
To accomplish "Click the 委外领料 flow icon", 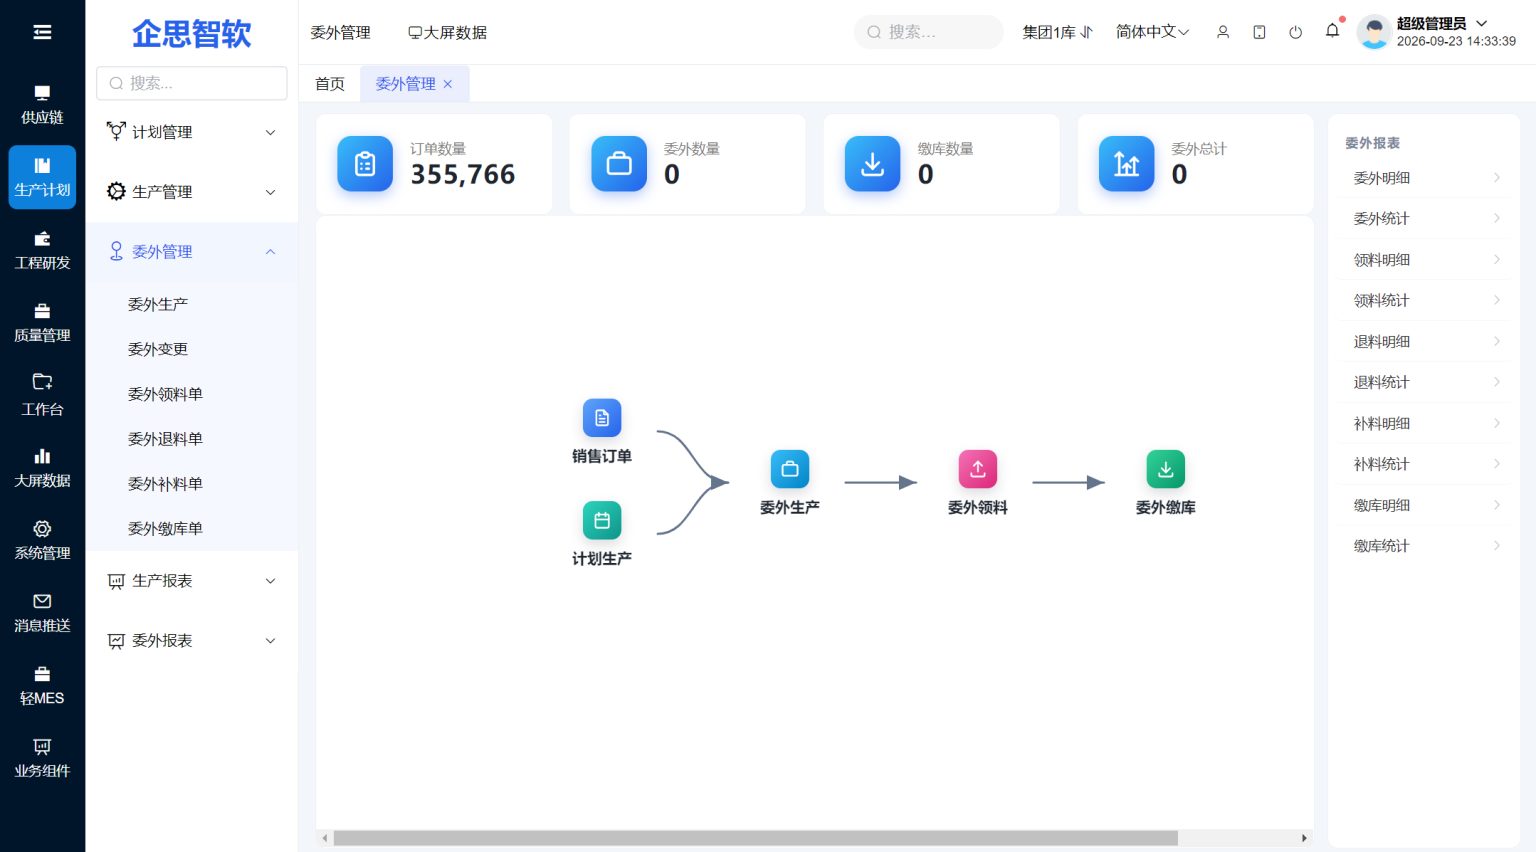I will pyautogui.click(x=978, y=469).
